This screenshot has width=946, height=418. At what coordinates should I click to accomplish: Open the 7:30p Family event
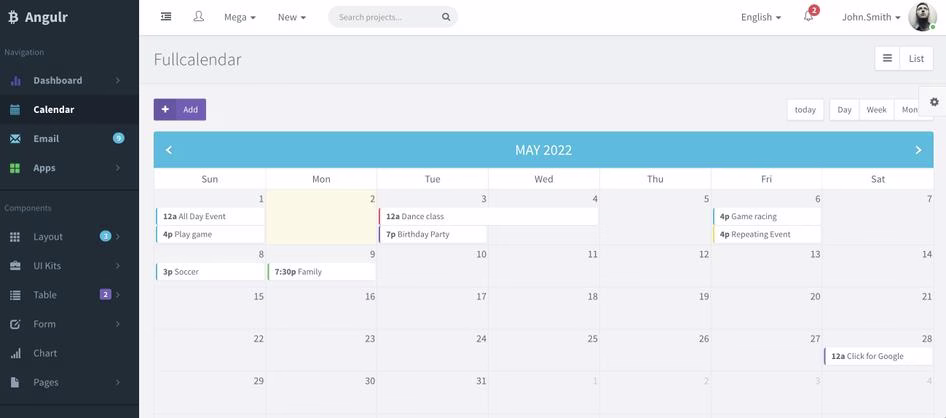pyautogui.click(x=322, y=272)
